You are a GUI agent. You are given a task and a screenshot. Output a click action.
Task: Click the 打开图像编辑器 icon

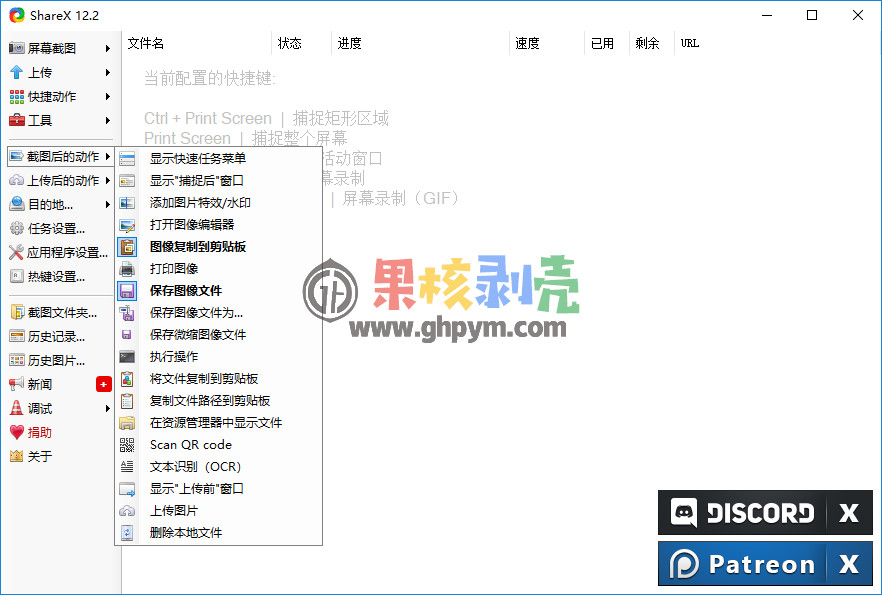pyautogui.click(x=127, y=225)
